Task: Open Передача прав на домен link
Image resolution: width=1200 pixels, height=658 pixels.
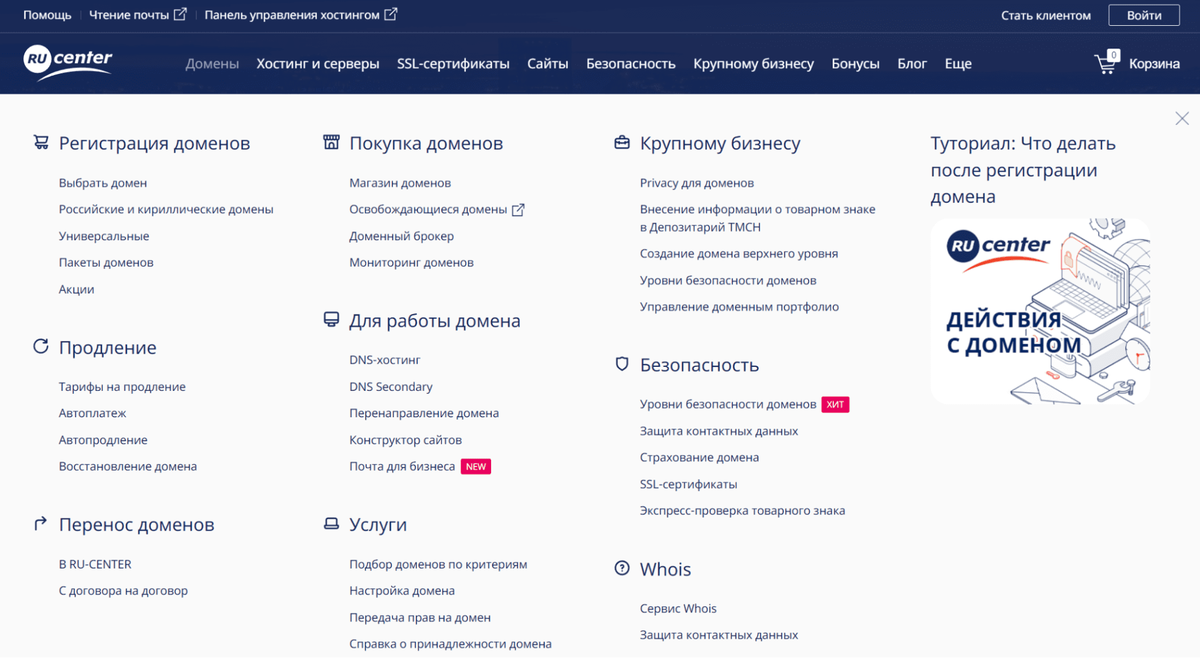Action: [420, 617]
